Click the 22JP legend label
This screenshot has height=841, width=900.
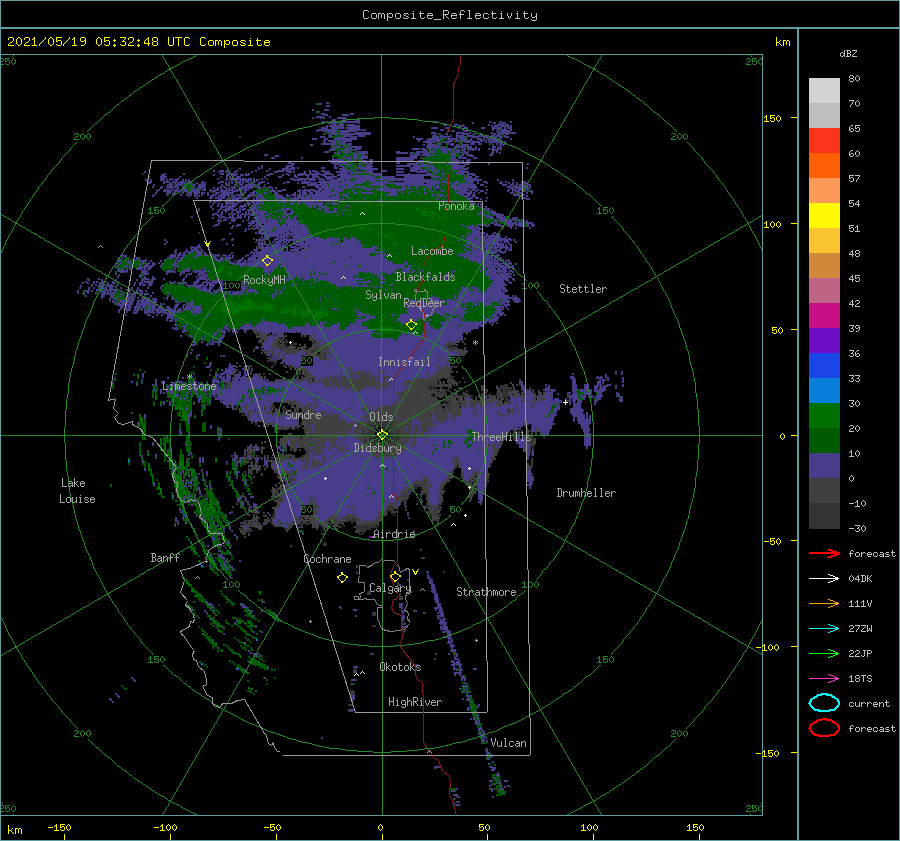coord(860,653)
